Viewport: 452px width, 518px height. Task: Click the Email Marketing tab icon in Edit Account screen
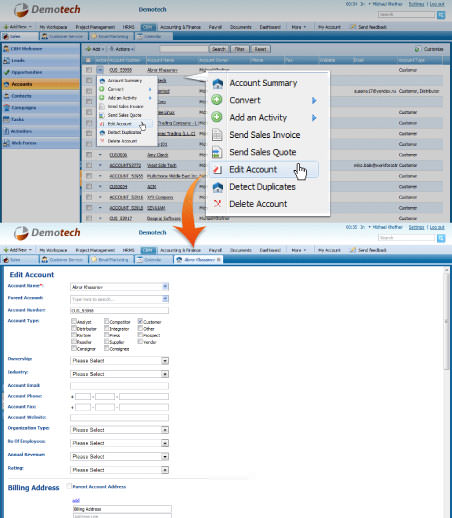(94, 260)
